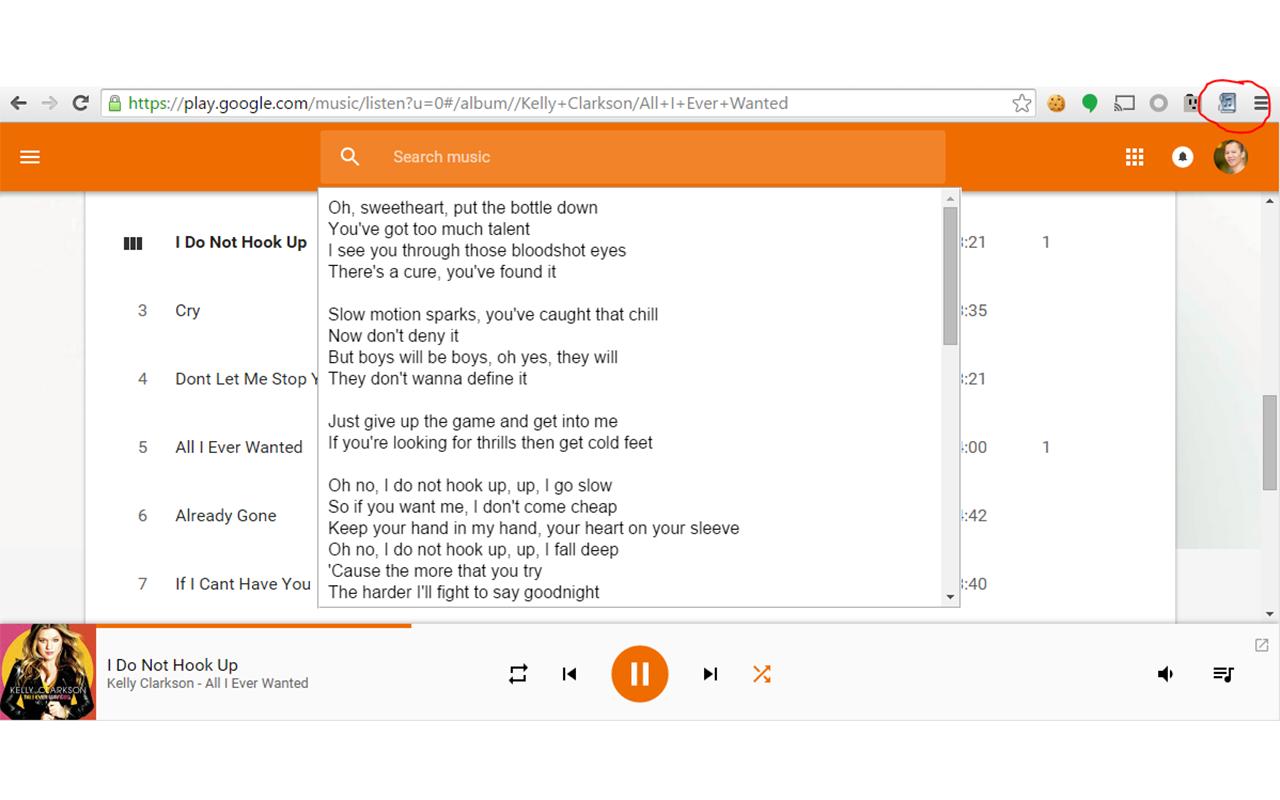Image resolution: width=1280 pixels, height=800 pixels.
Task: Select track 'All I Ever Wanted'
Action: pos(239,447)
